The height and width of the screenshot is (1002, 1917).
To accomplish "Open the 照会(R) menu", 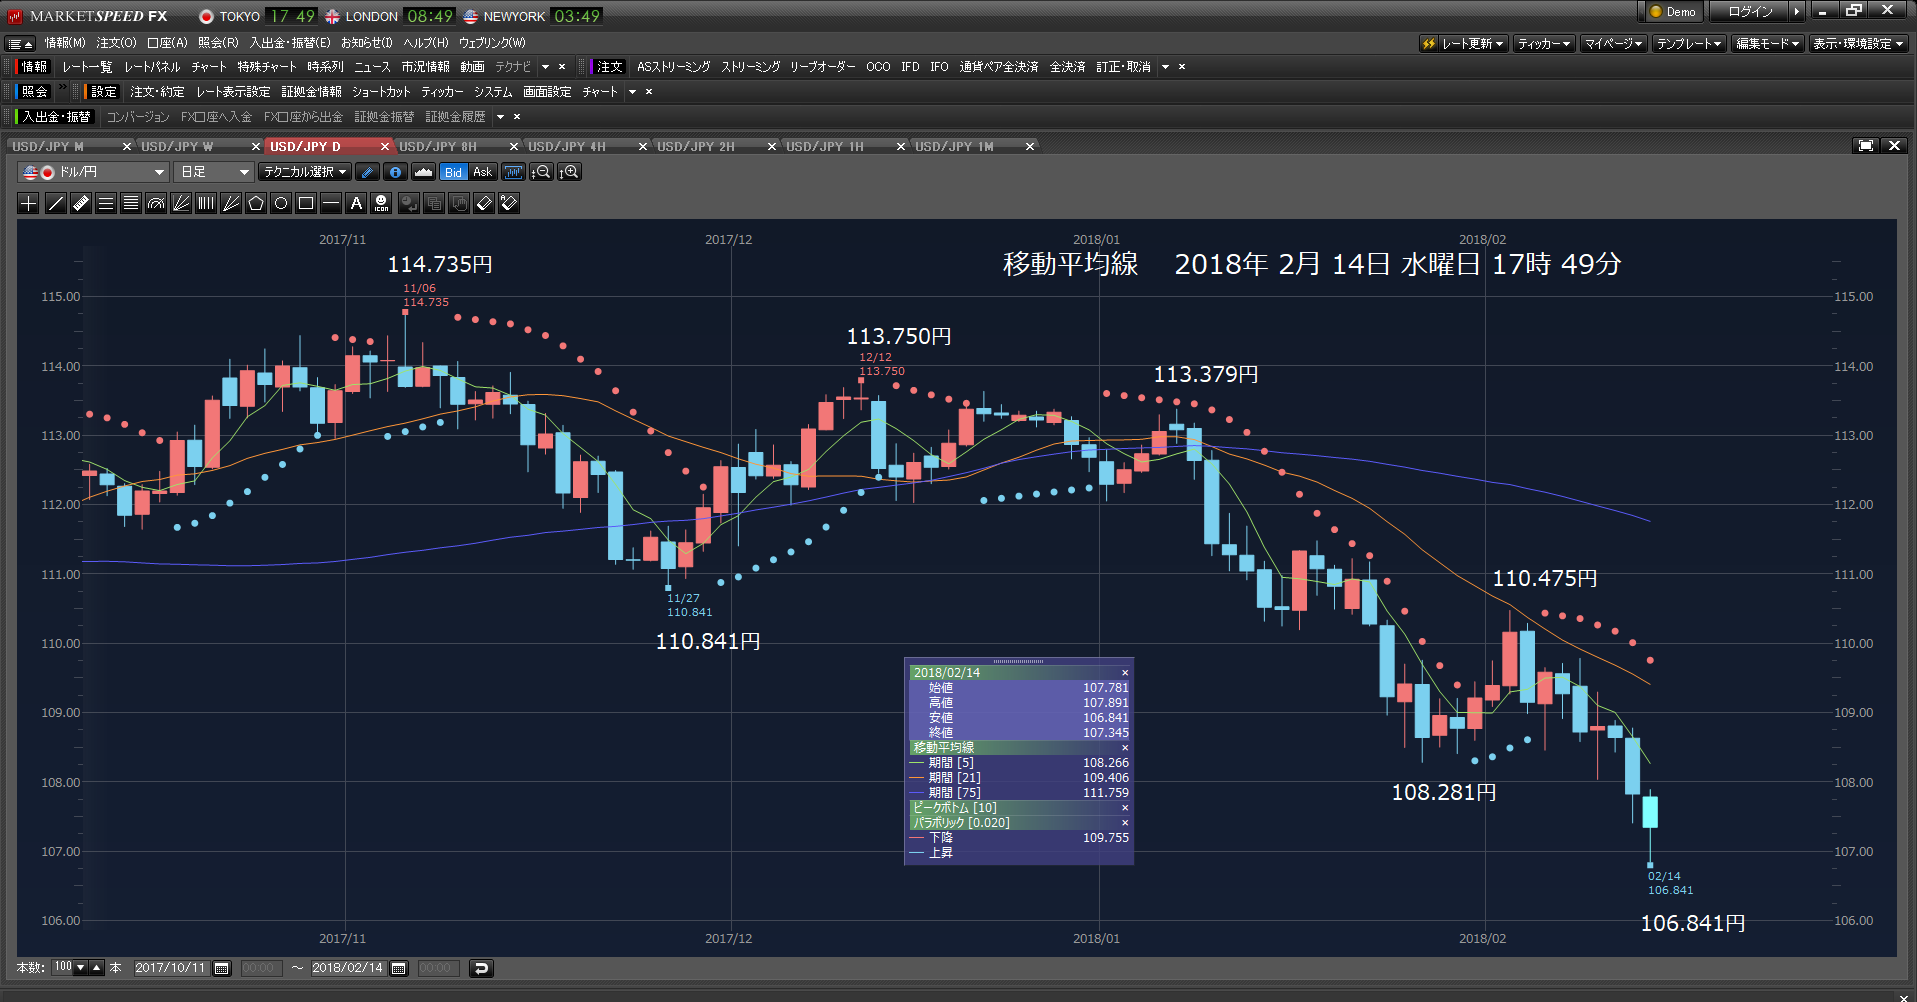I will point(218,43).
